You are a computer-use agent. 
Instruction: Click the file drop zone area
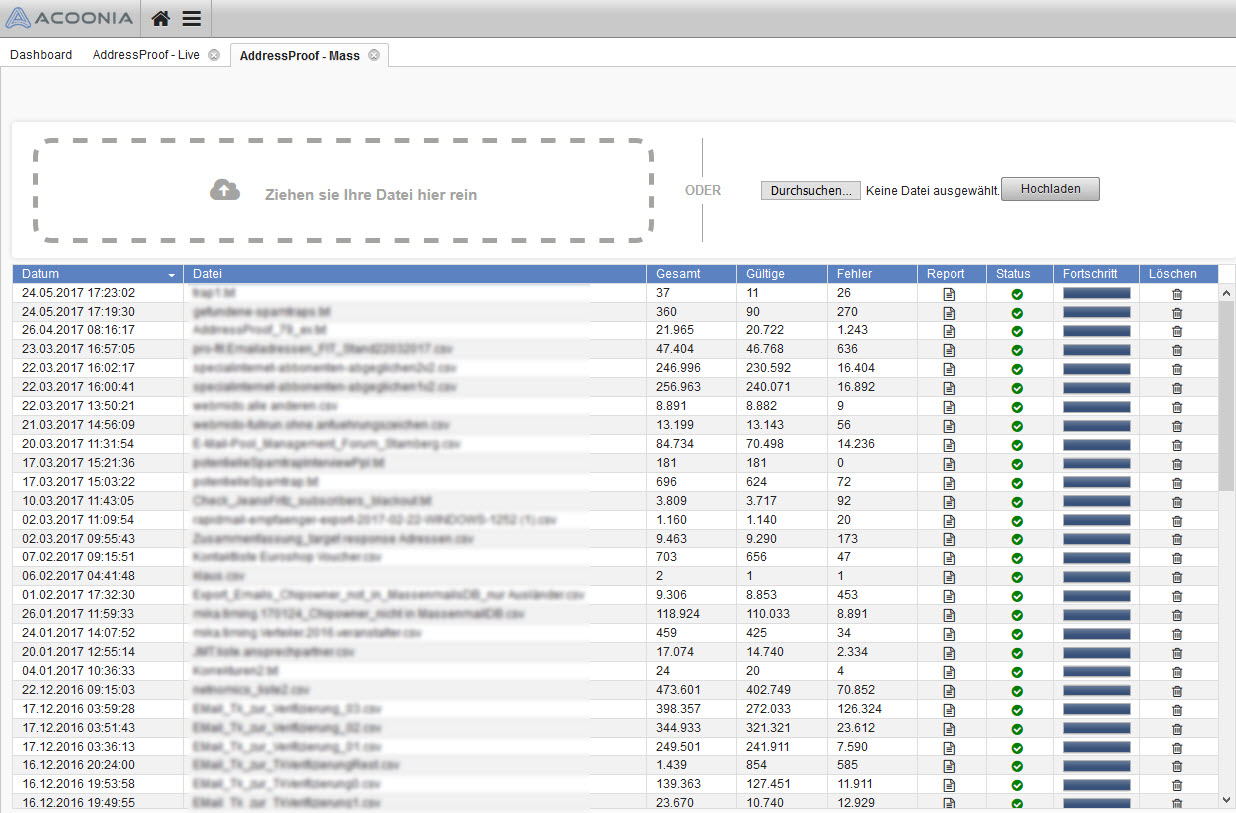[x=343, y=190]
